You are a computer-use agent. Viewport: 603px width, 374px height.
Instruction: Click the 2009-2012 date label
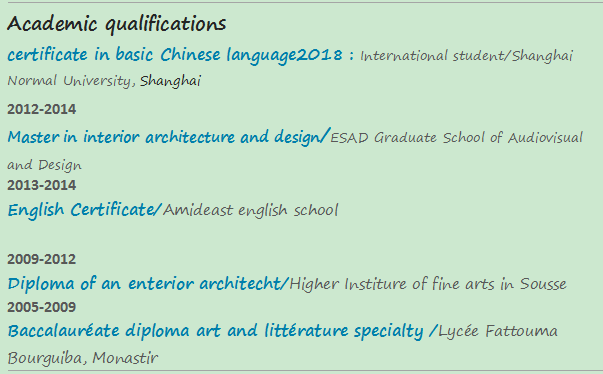coord(42,259)
